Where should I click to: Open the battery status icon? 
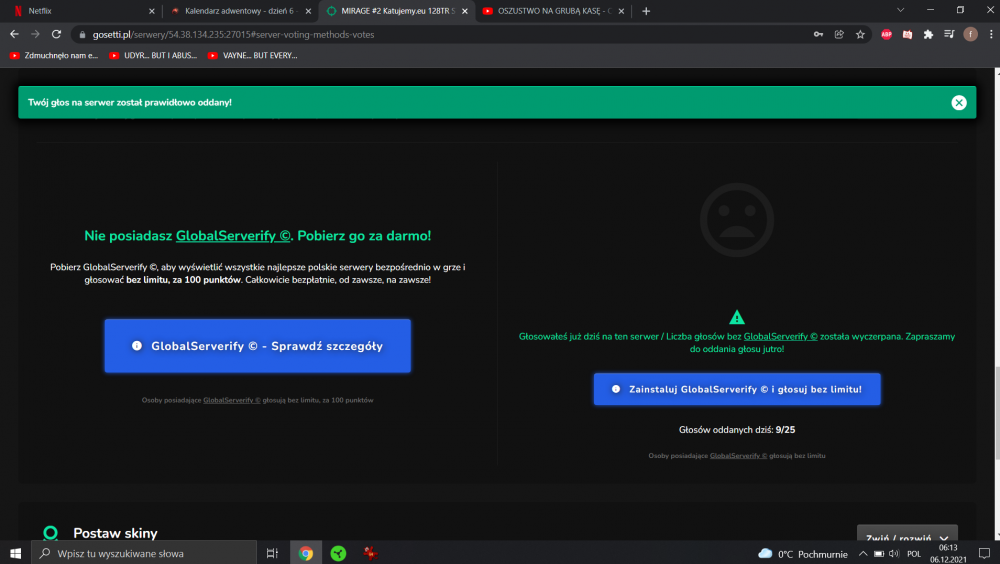879,554
